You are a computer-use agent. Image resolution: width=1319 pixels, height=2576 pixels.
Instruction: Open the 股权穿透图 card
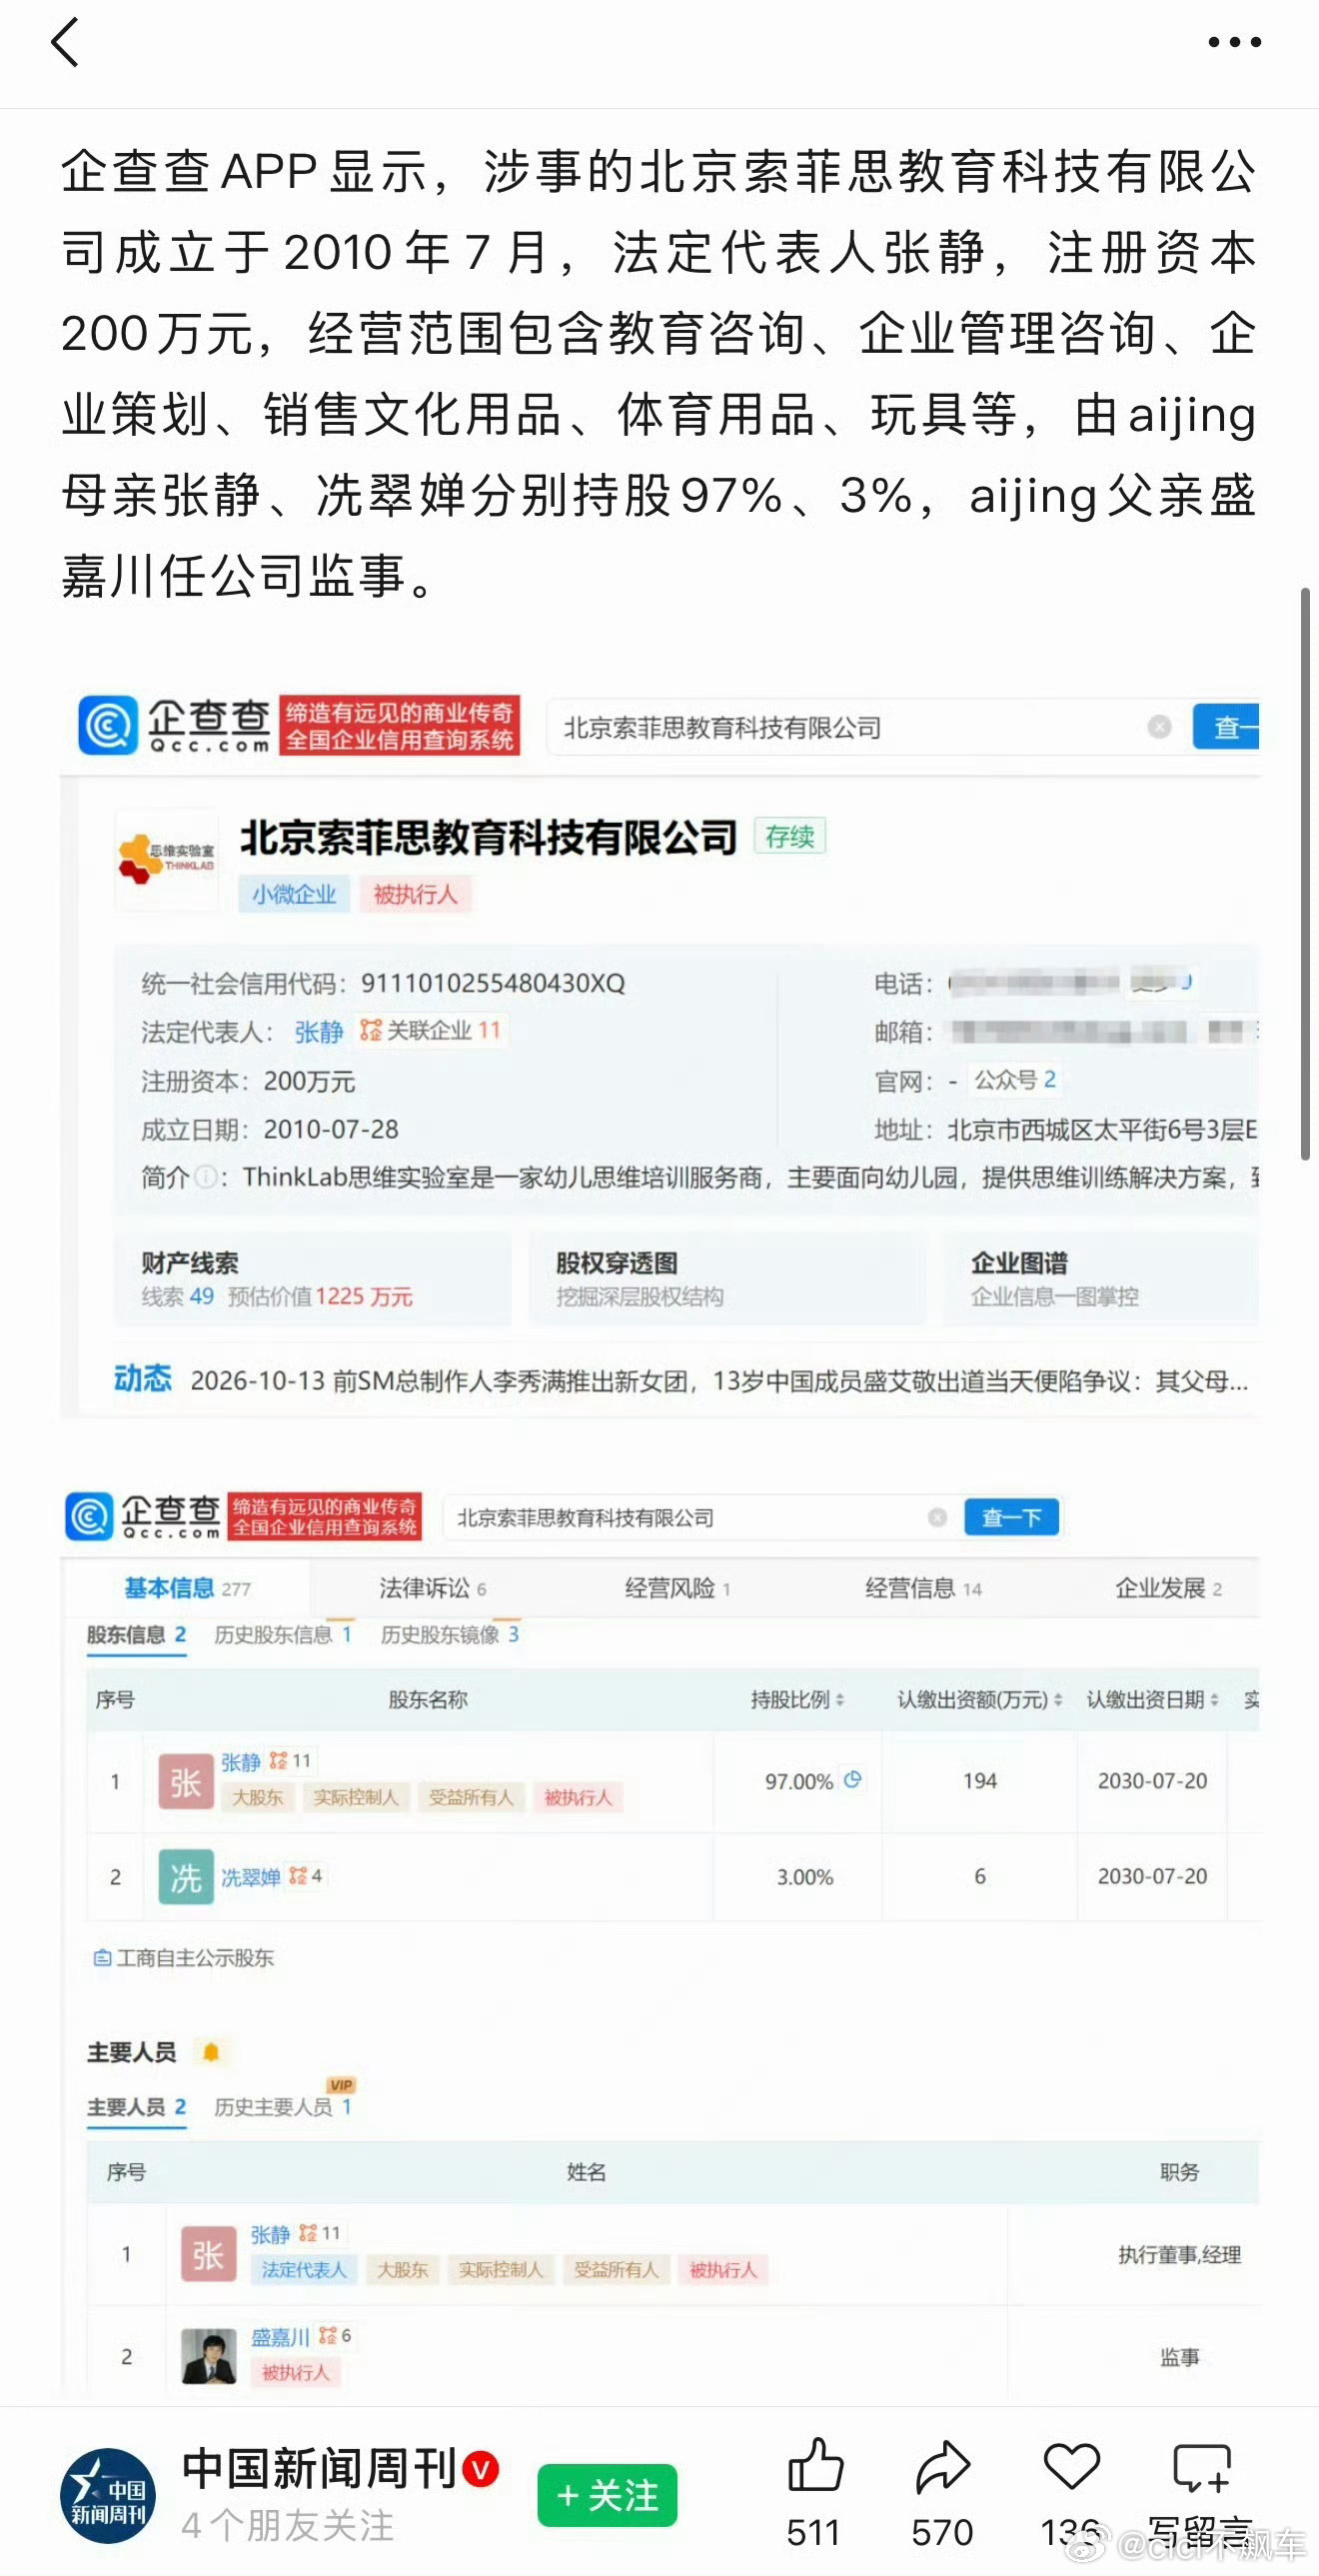[x=727, y=1279]
